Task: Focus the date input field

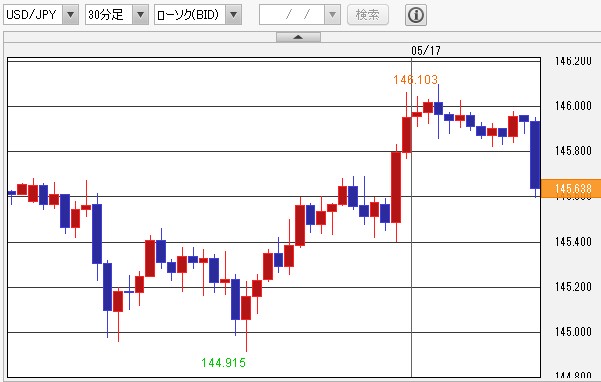Action: 292,15
